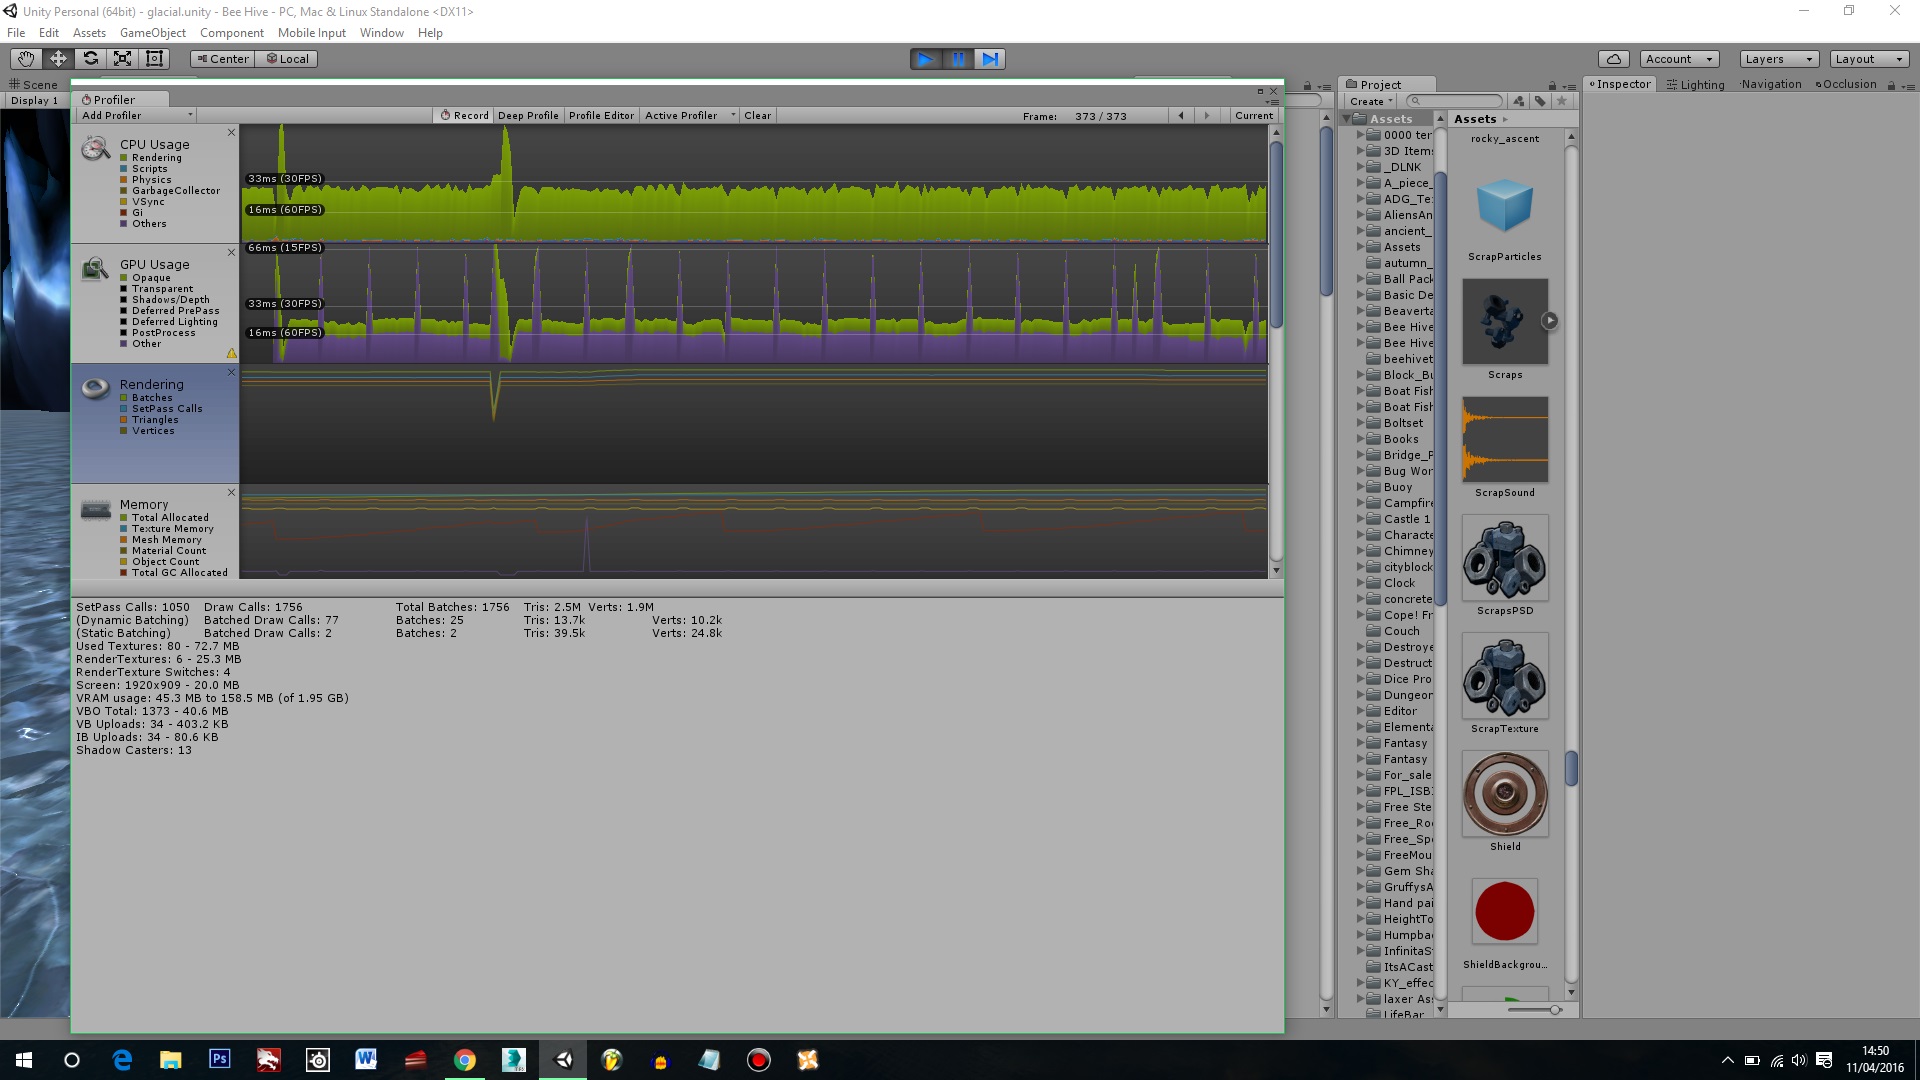Screen dimensions: 1920x1080
Task: Select the Scale tool
Action: (x=122, y=59)
